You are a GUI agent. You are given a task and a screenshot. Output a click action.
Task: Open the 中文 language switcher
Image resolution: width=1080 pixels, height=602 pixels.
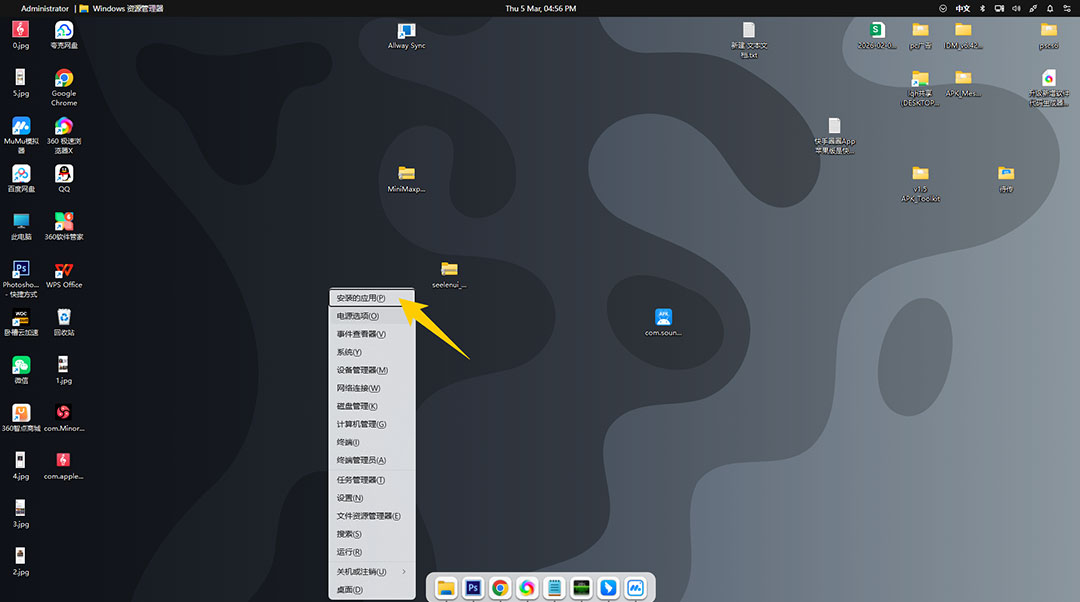(962, 8)
